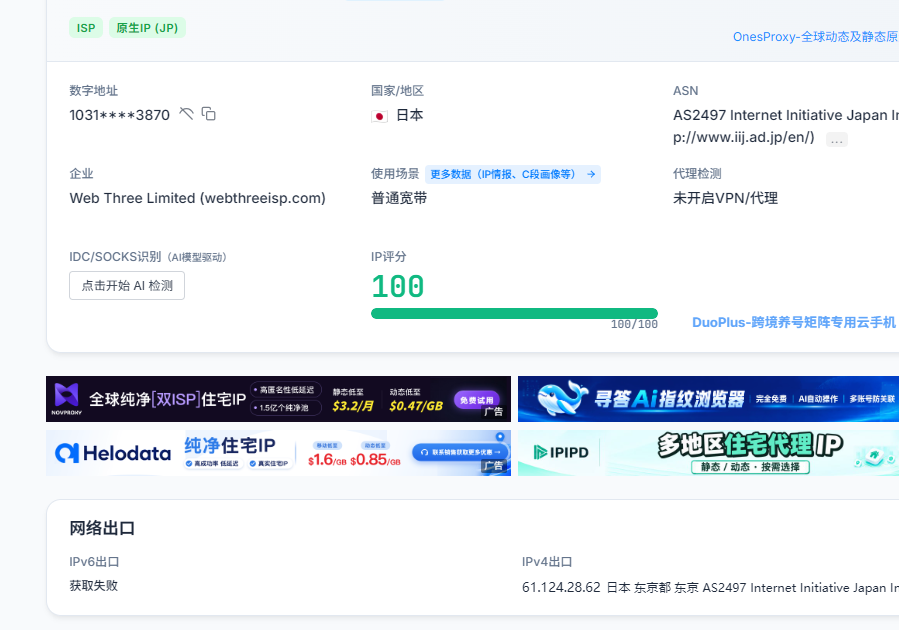Select the country value 日本
The image size is (899, 630).
[409, 115]
